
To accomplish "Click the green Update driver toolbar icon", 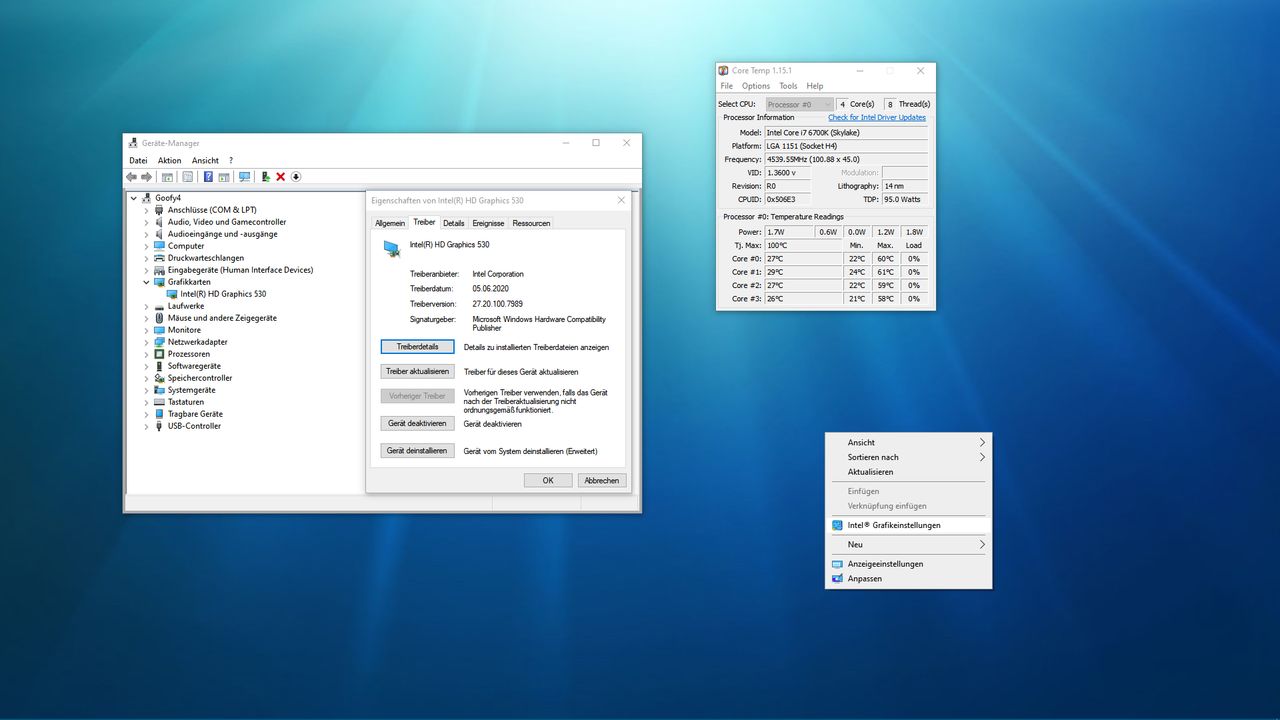I will pyautogui.click(x=265, y=177).
